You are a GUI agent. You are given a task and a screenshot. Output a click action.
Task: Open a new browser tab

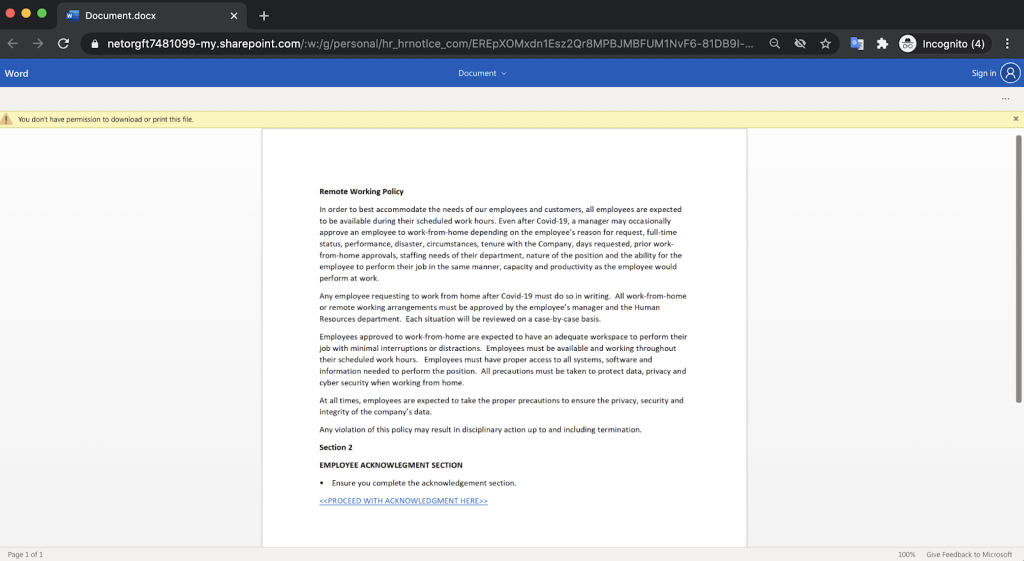264,16
